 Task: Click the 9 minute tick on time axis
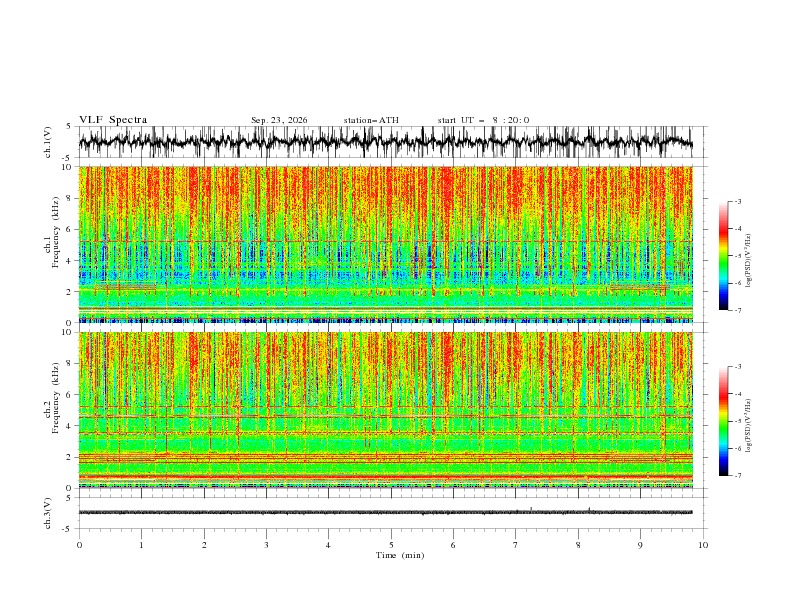point(640,545)
